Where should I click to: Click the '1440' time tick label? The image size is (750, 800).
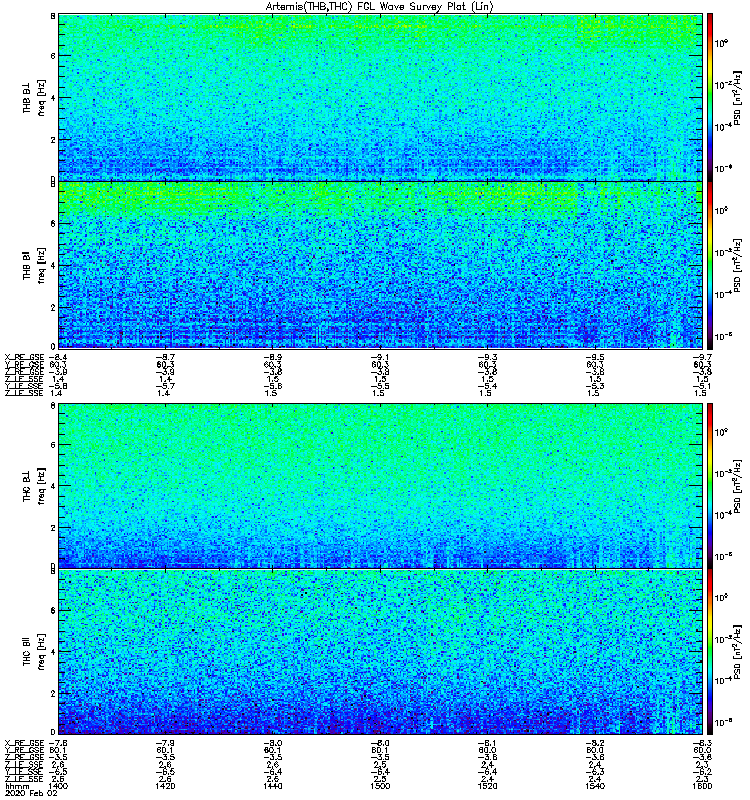tap(272, 786)
